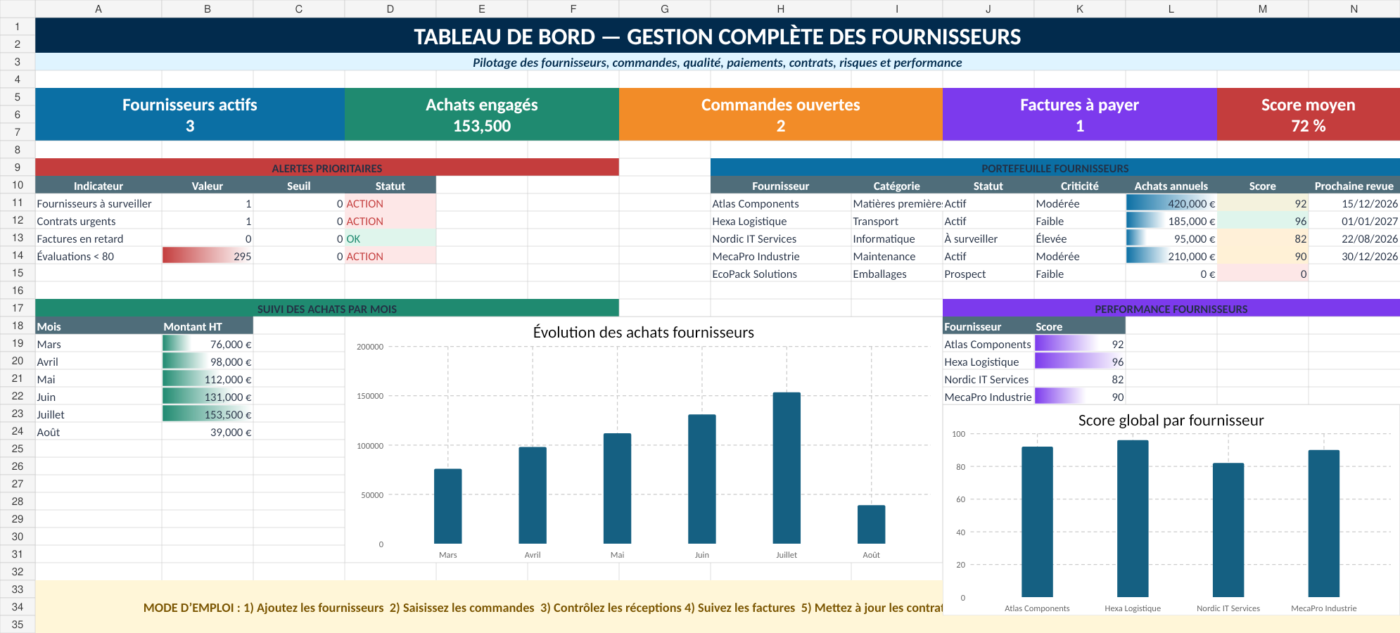Click 'Nordic IT Services' in the portfolio table
Viewport: 1400px width, 633px height.
pyautogui.click(x=780, y=238)
